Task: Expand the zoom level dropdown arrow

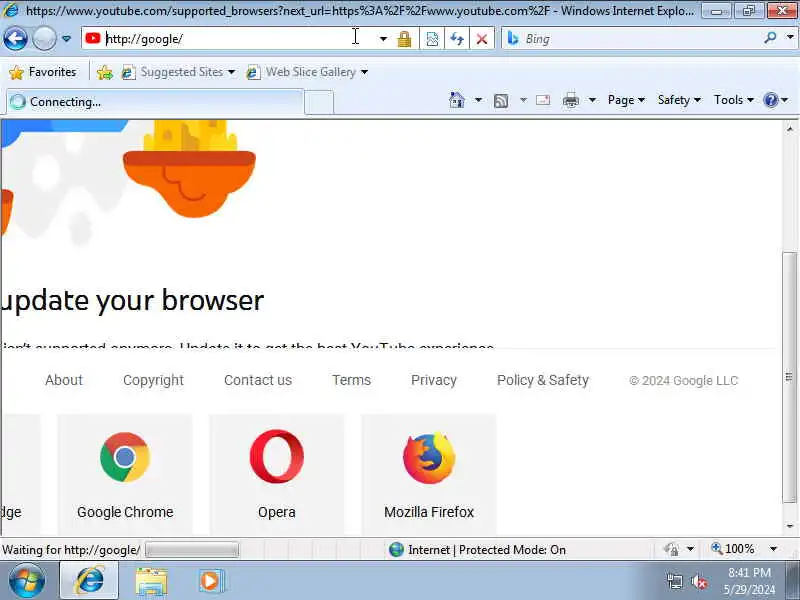Action: click(x=773, y=549)
